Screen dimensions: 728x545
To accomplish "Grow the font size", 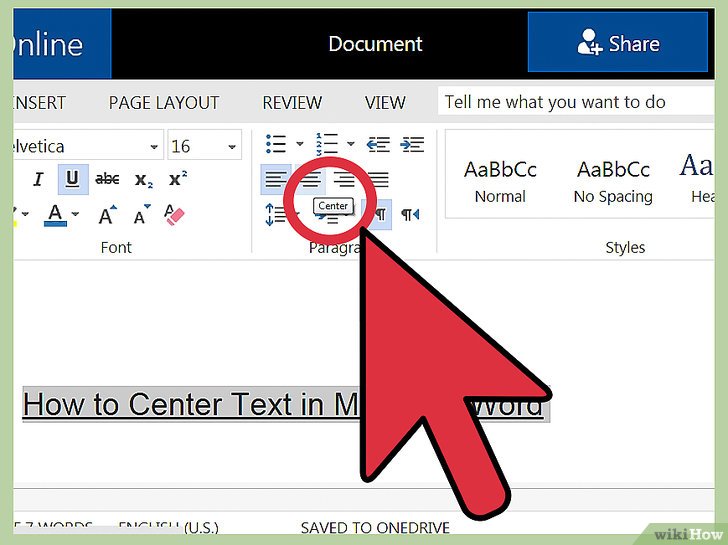I will point(107,215).
